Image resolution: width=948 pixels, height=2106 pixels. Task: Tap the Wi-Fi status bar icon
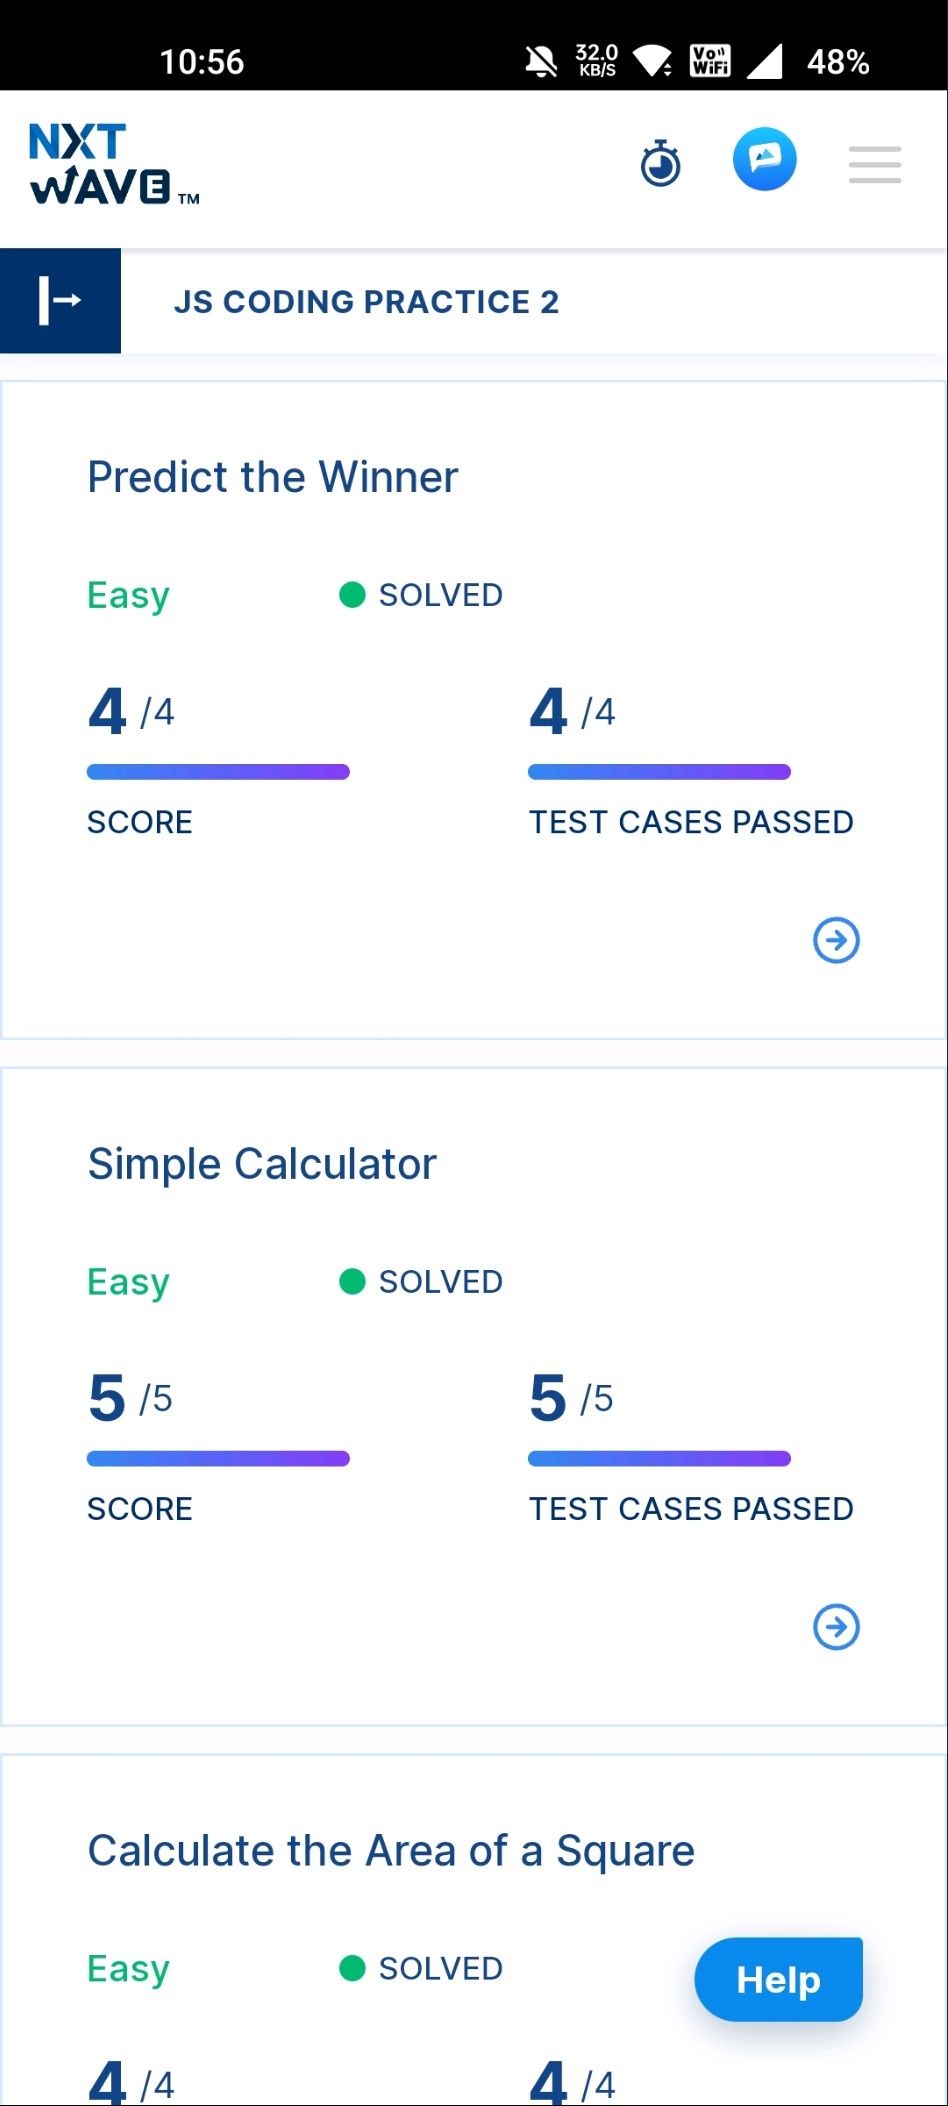click(654, 61)
